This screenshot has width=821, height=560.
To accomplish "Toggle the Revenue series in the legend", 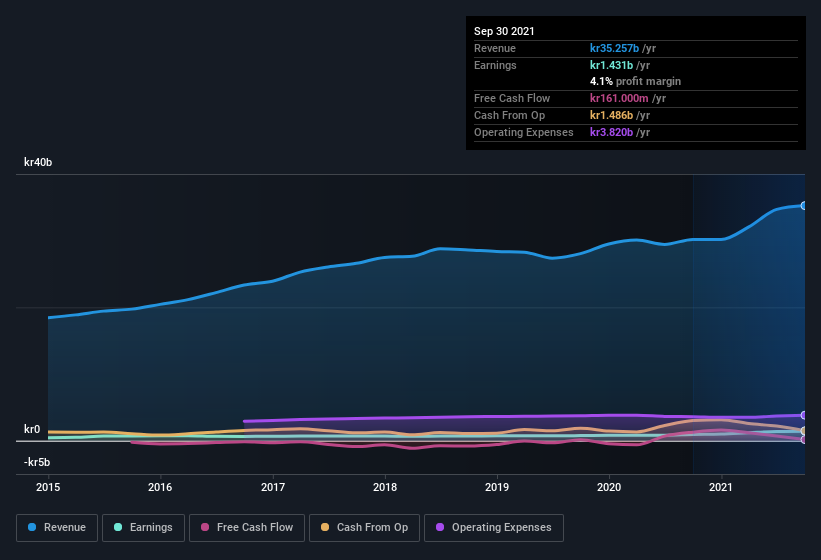I will pos(57,528).
